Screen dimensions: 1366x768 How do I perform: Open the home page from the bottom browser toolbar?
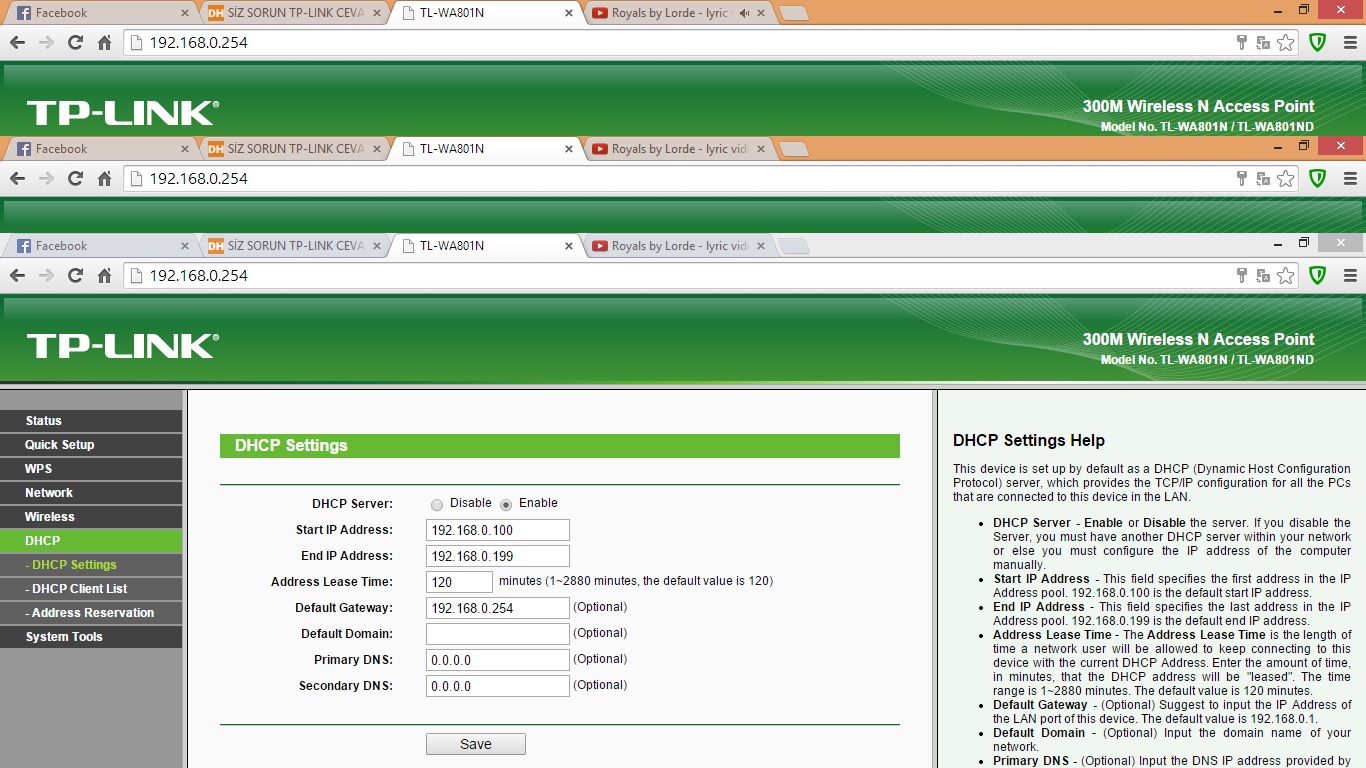pyautogui.click(x=104, y=276)
